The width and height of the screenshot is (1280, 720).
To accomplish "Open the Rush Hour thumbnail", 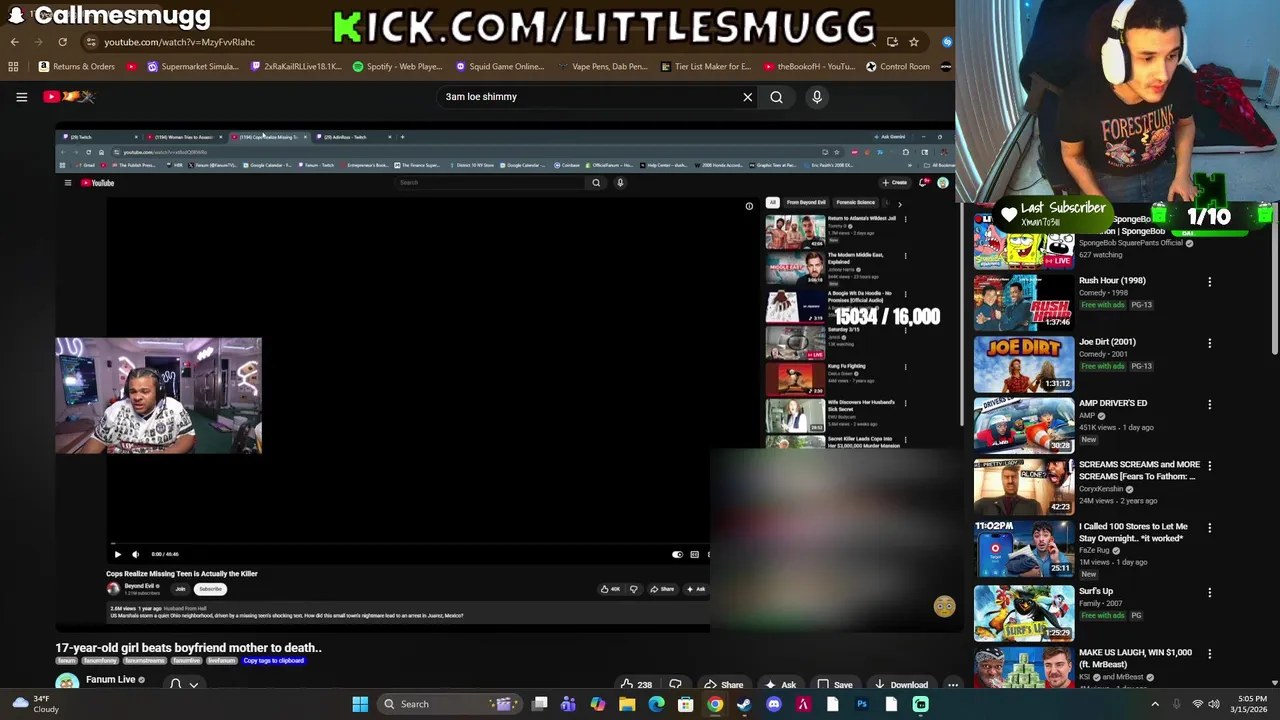I will [x=1024, y=303].
